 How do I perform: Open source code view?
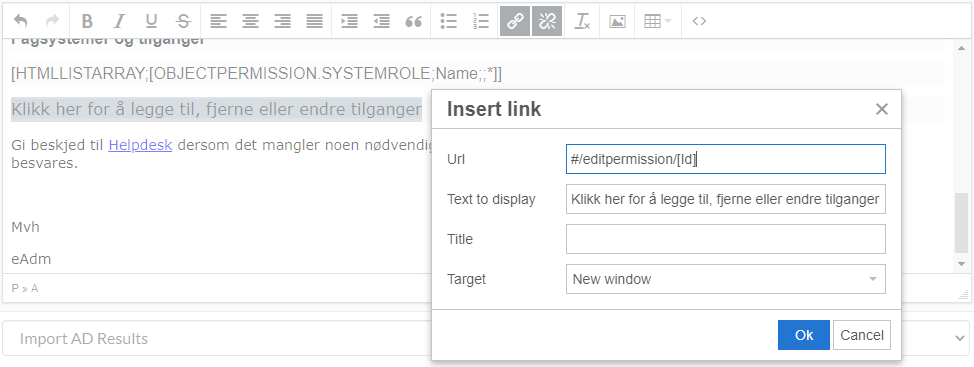pos(699,21)
